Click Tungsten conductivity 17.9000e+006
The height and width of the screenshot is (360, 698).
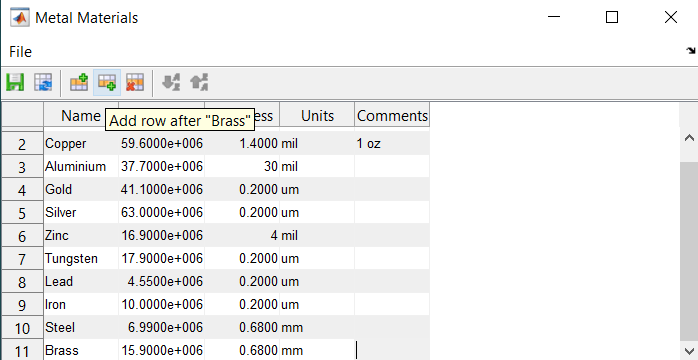162,259
